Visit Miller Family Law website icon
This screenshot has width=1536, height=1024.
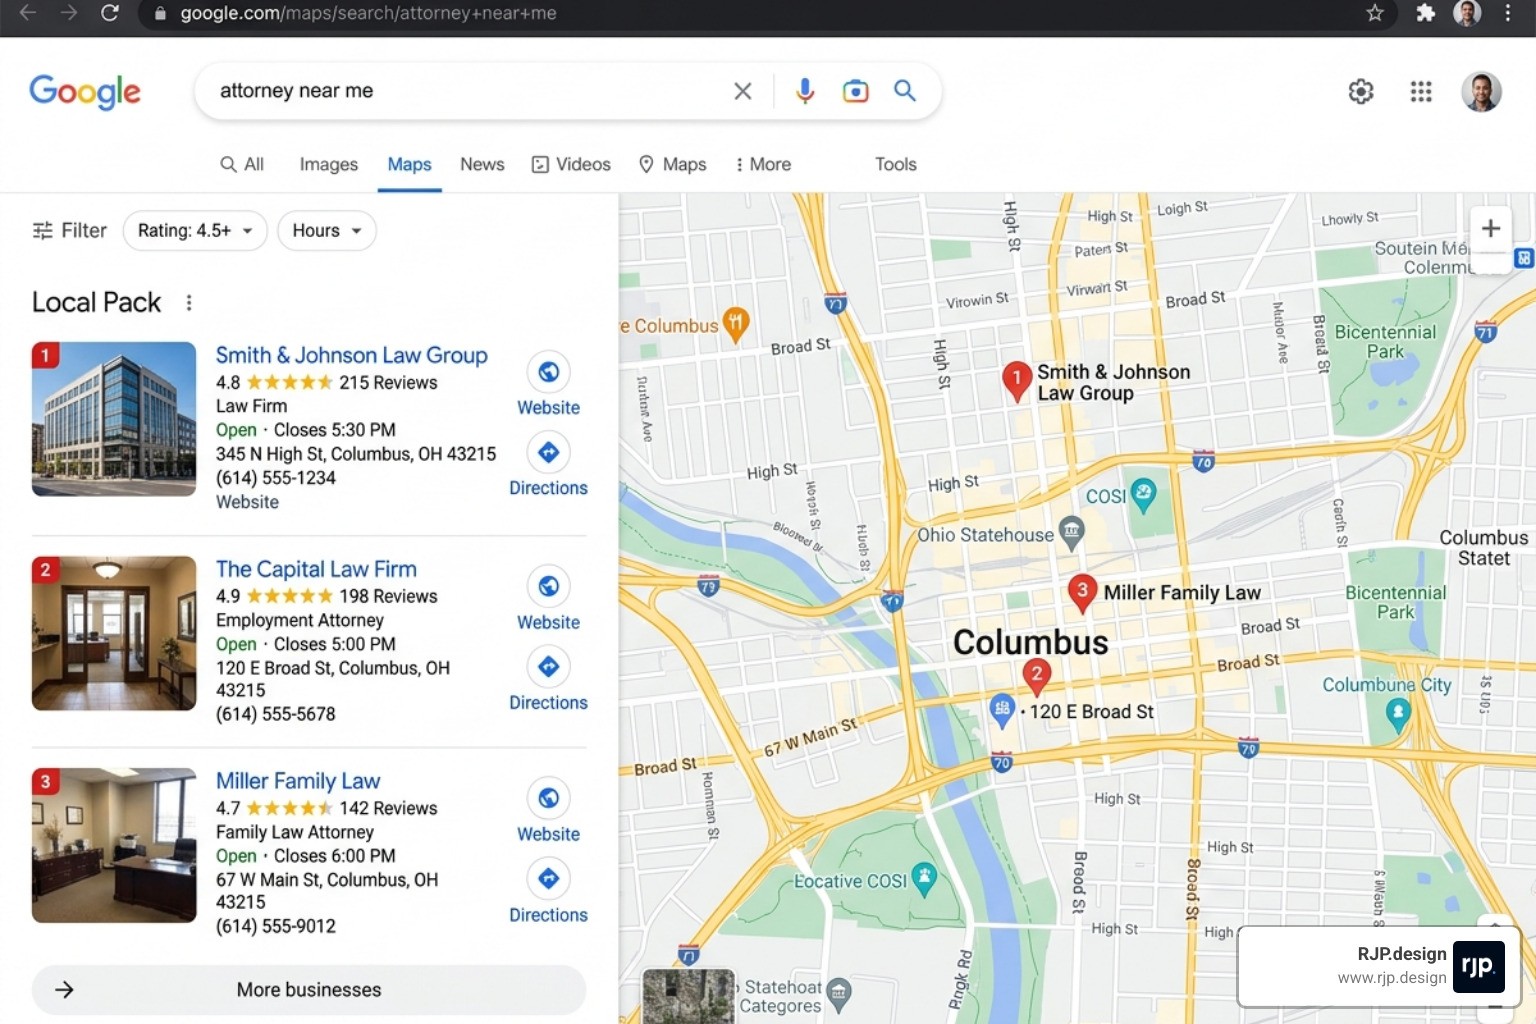point(548,798)
